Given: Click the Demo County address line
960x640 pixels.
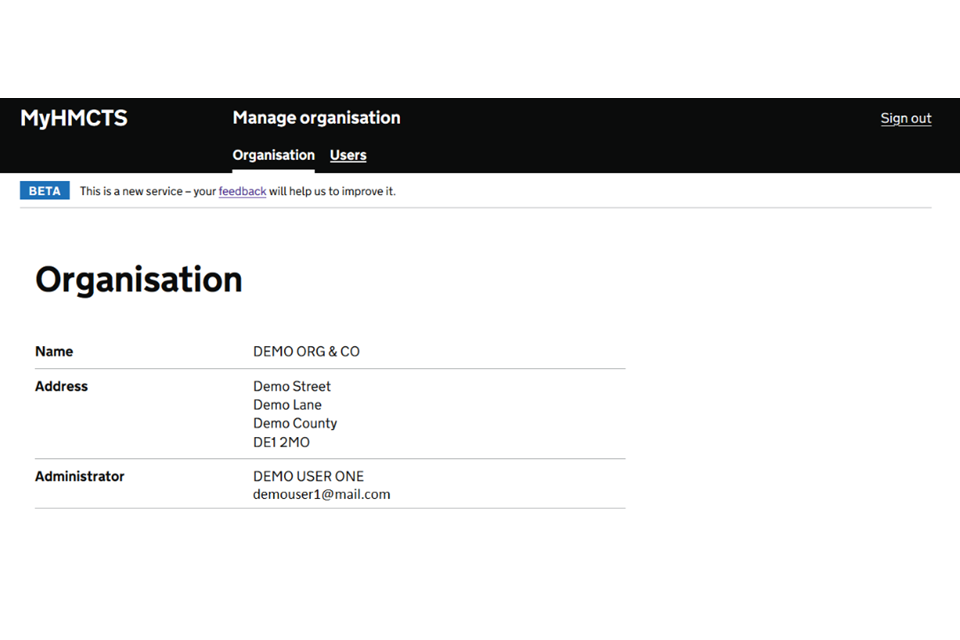Looking at the screenshot, I should tap(295, 423).
